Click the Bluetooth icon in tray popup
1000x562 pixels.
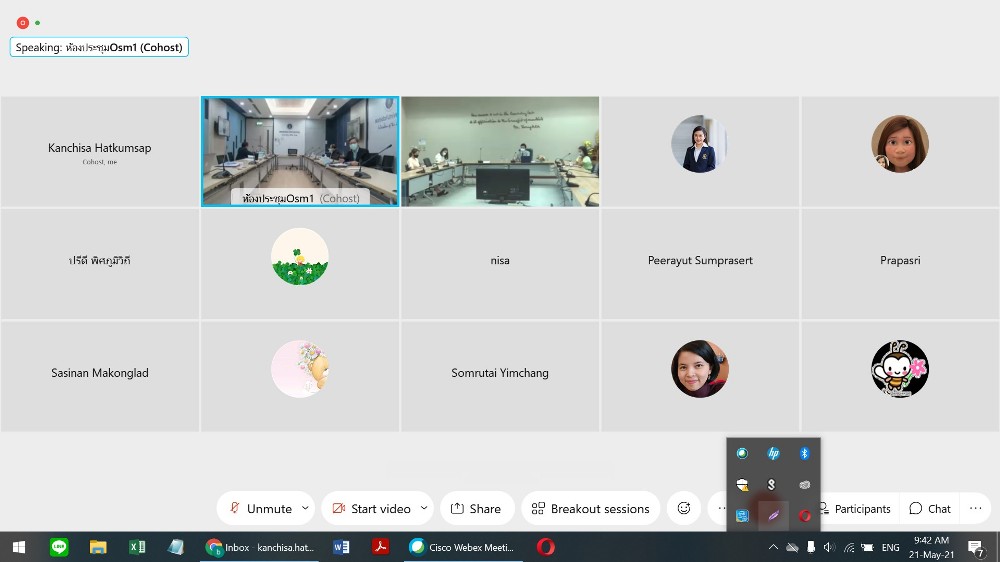[804, 454]
